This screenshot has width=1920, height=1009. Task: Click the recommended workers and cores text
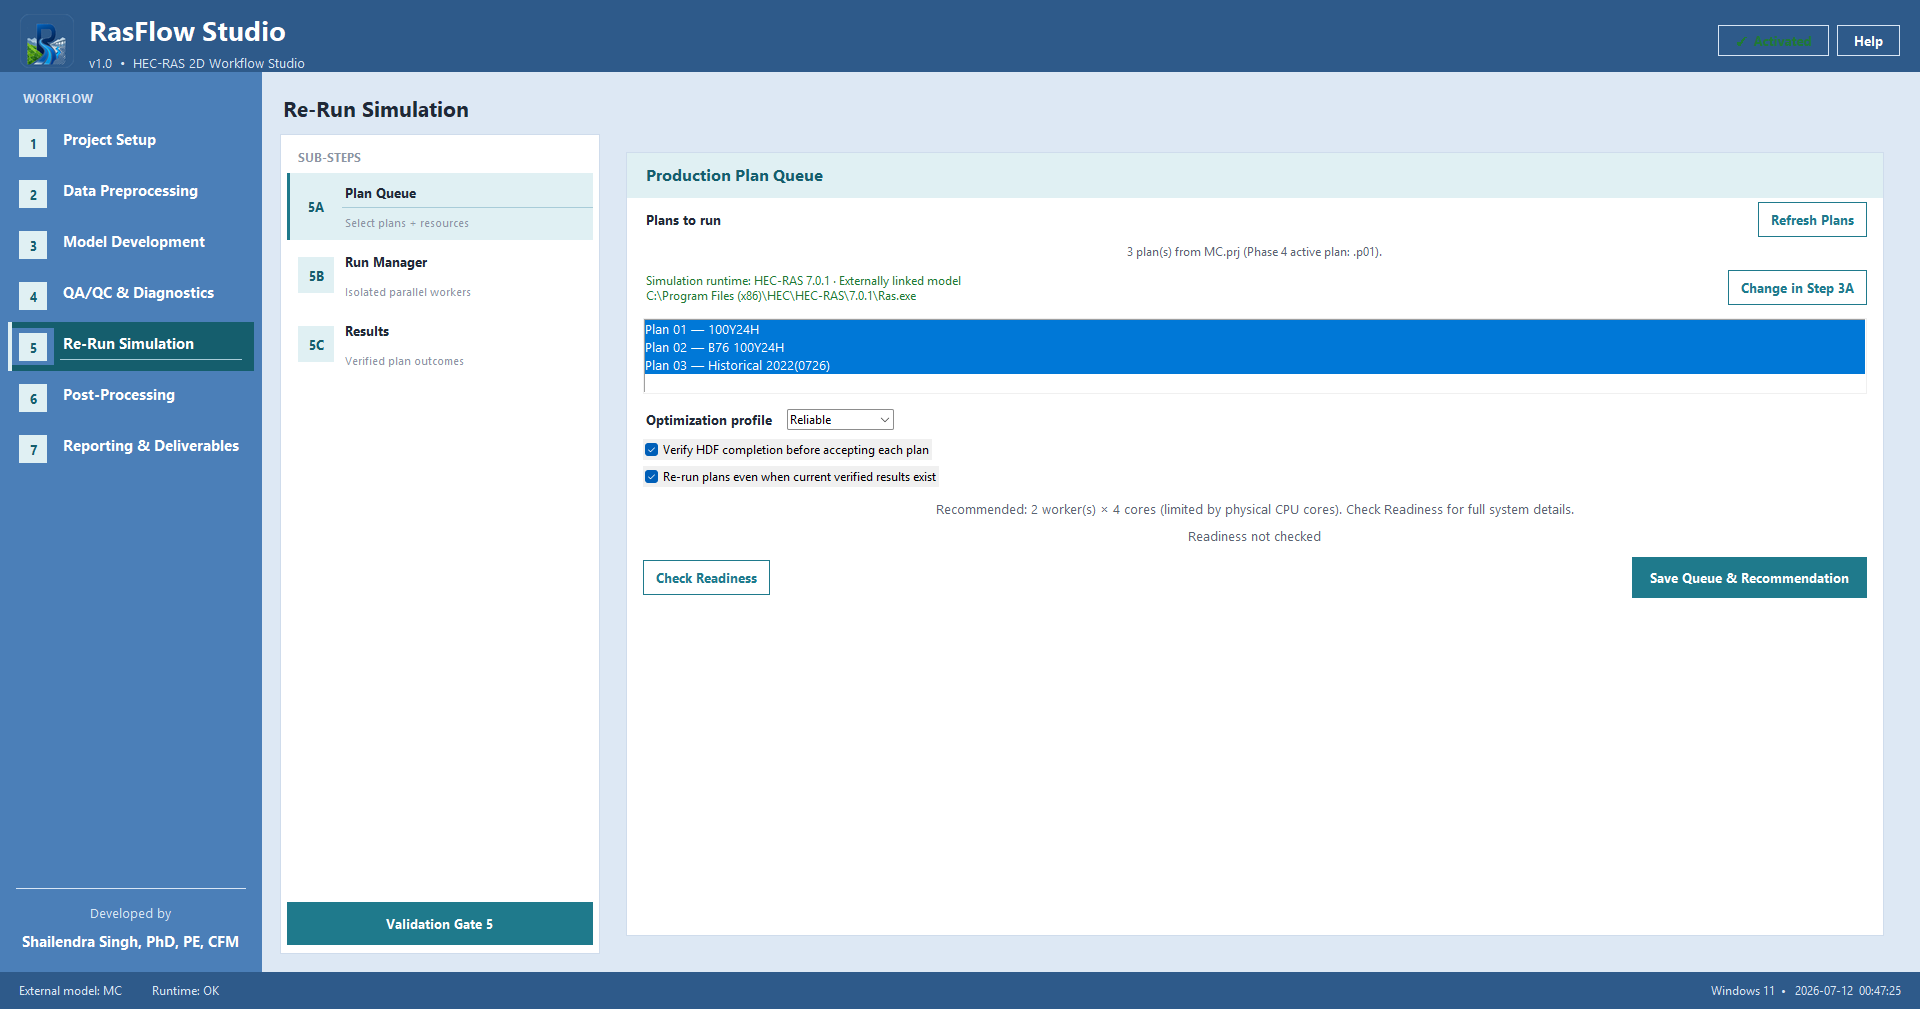click(1254, 510)
